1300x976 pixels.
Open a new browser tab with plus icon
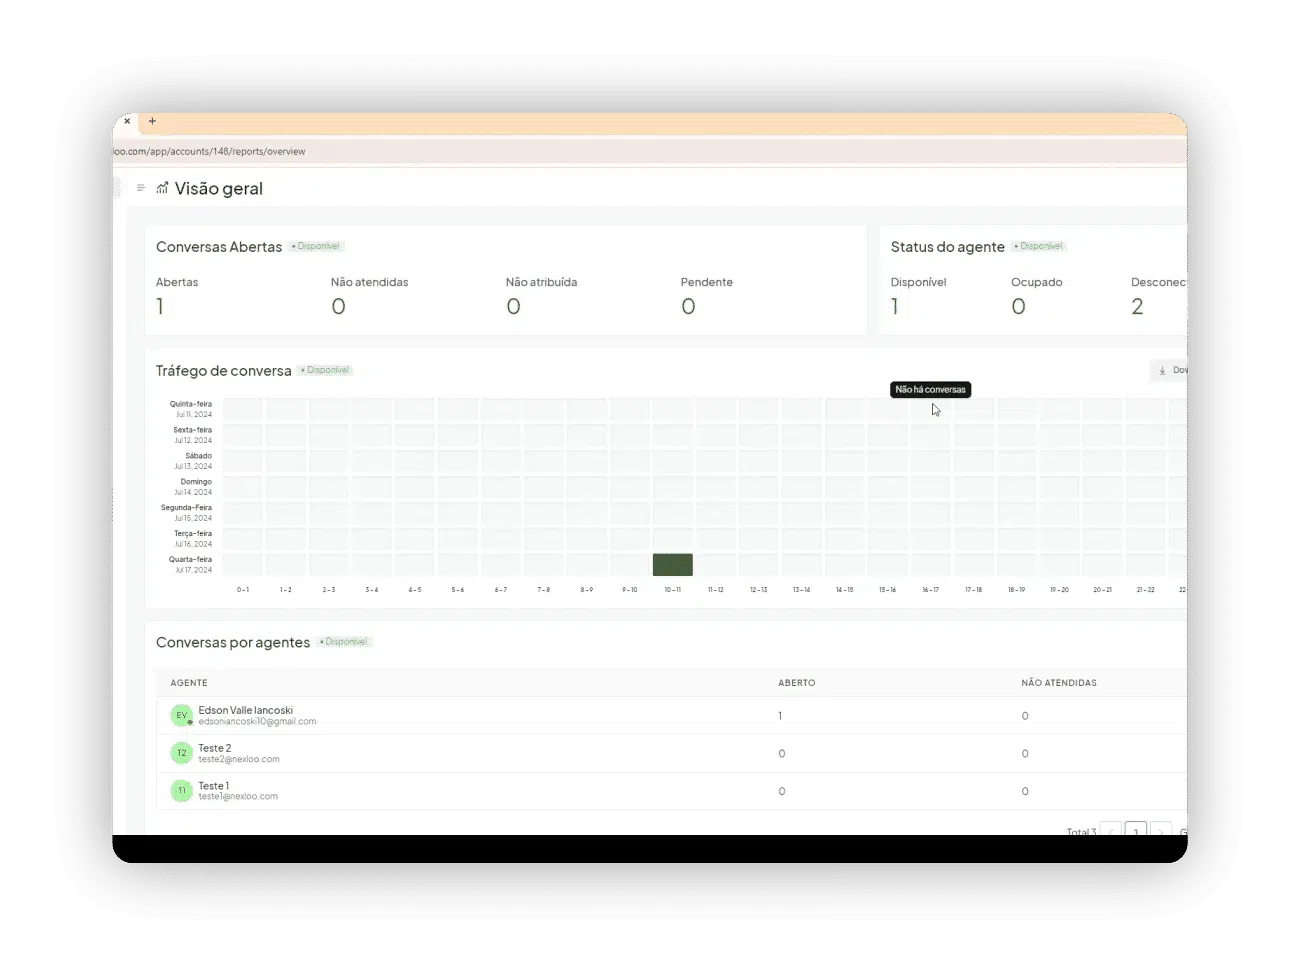pyautogui.click(x=152, y=121)
